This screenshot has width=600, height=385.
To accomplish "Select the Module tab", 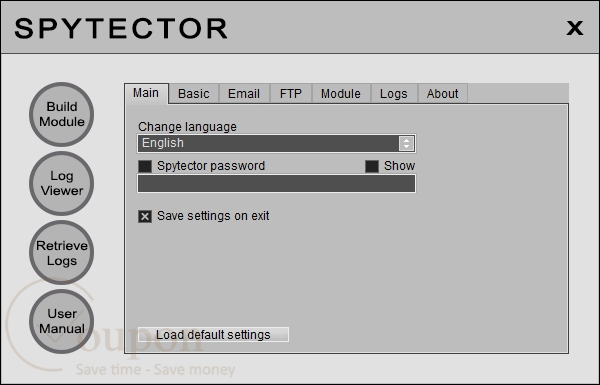I will pyautogui.click(x=341, y=94).
